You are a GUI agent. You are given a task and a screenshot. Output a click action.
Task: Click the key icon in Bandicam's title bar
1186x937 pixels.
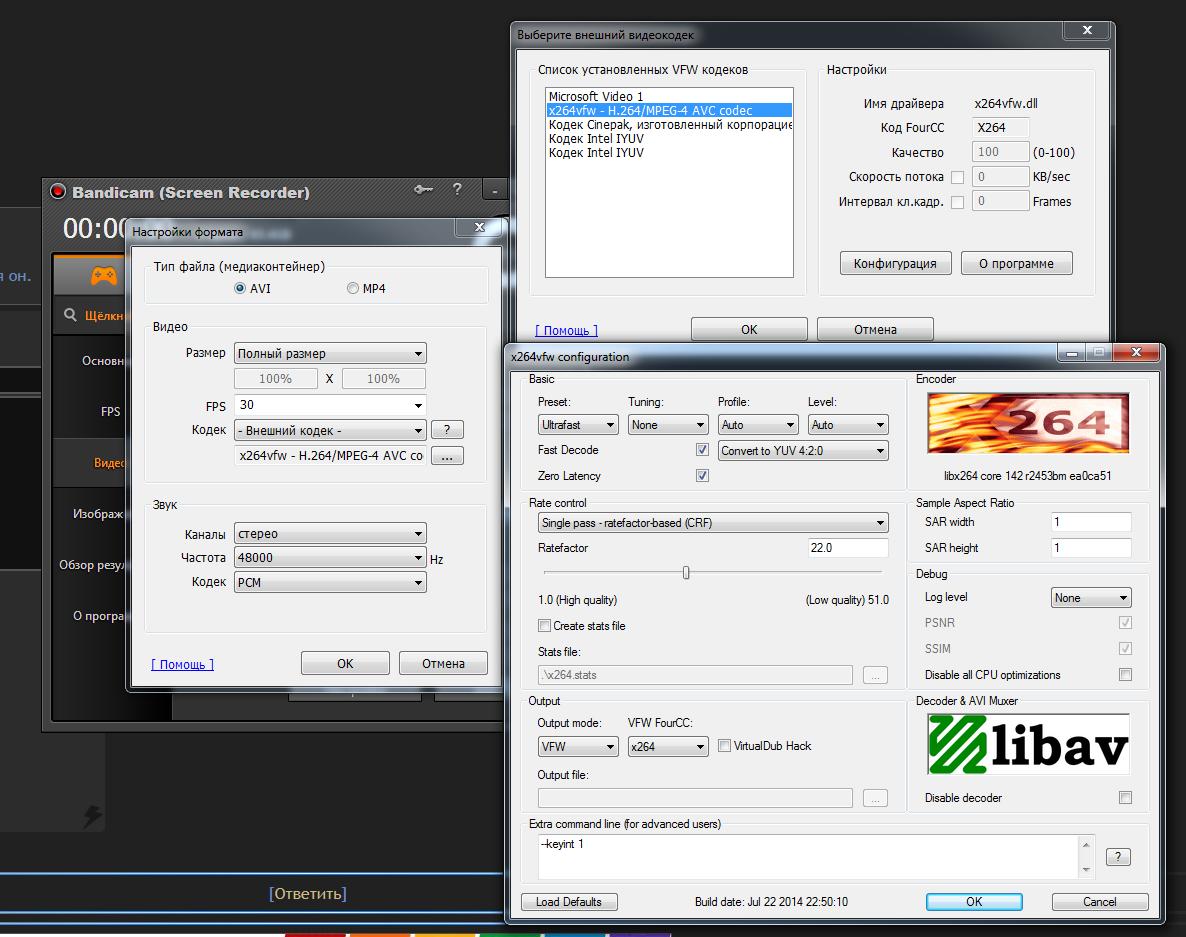424,189
